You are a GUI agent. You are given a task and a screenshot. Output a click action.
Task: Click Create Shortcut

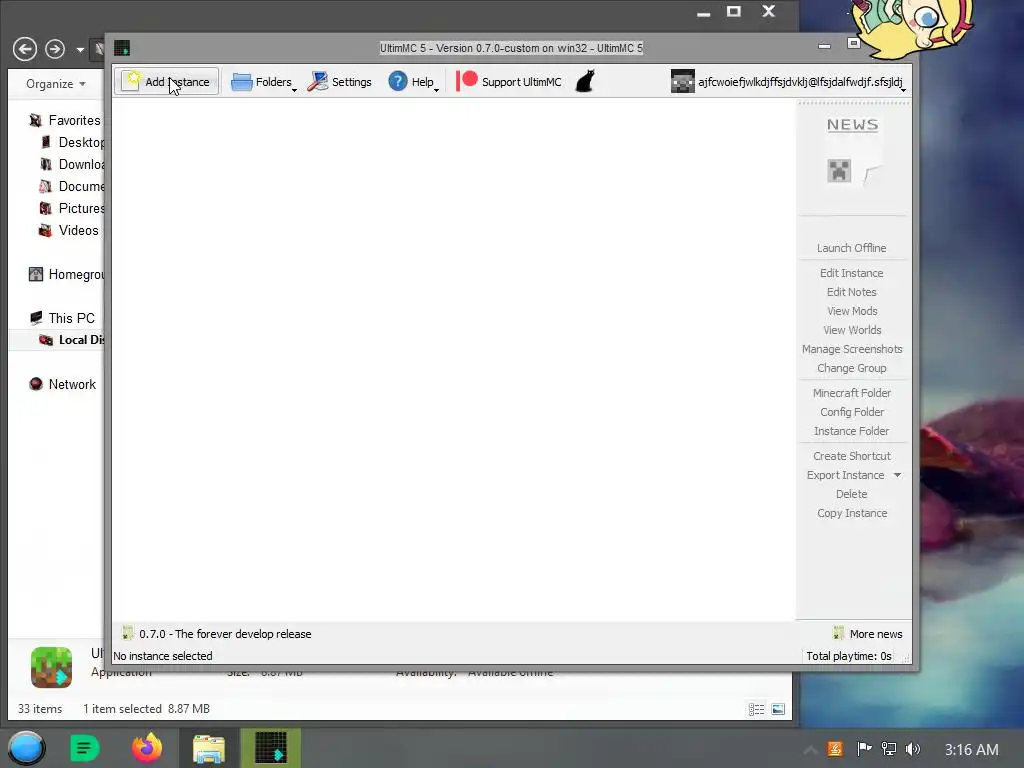click(x=851, y=456)
